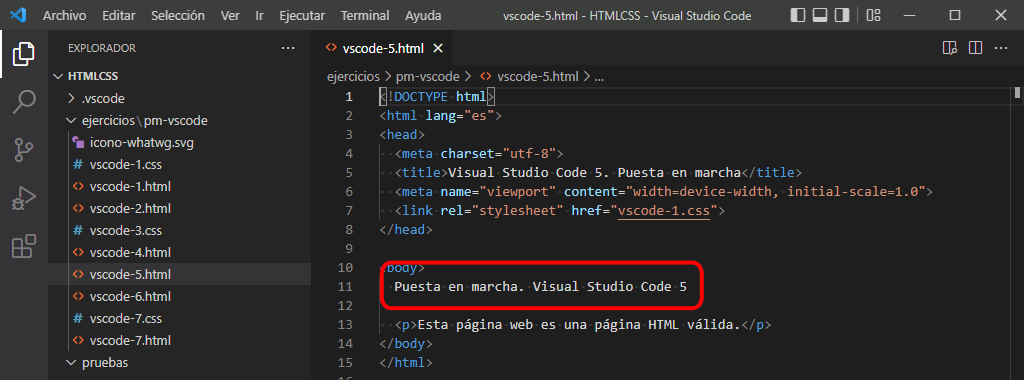Open Explorer views and more actions ellipsis
The image size is (1024, 380).
pyautogui.click(x=288, y=48)
